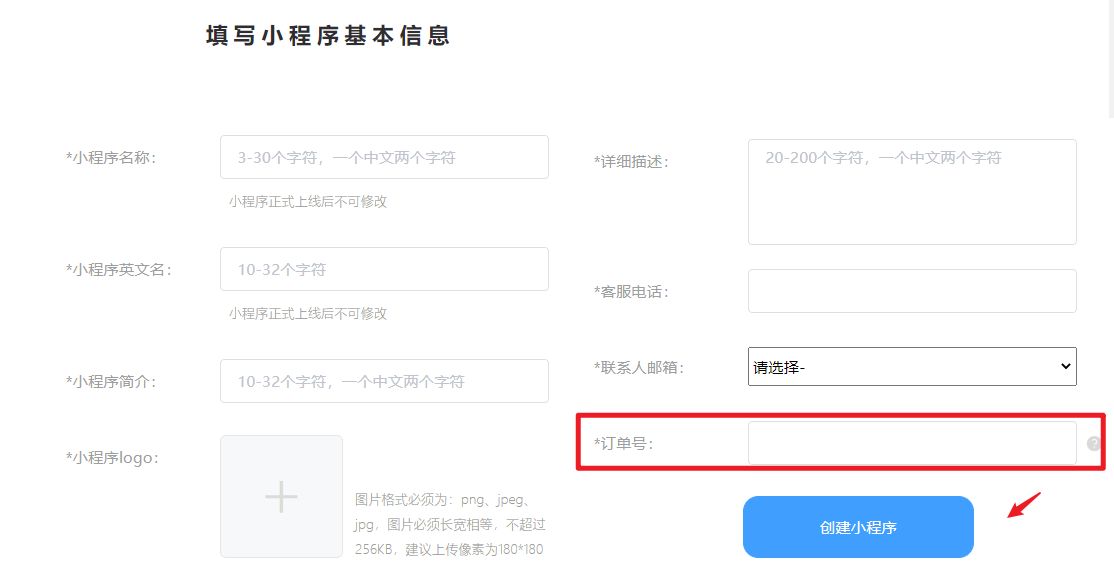Click into the 详细描述 text area
This screenshot has width=1114, height=580.
point(912,192)
